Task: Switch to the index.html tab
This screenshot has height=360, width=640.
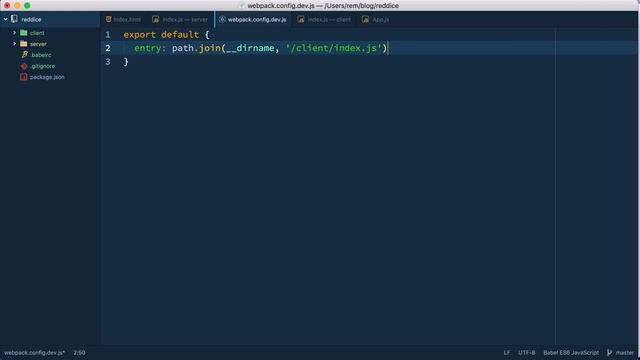Action: click(123, 19)
